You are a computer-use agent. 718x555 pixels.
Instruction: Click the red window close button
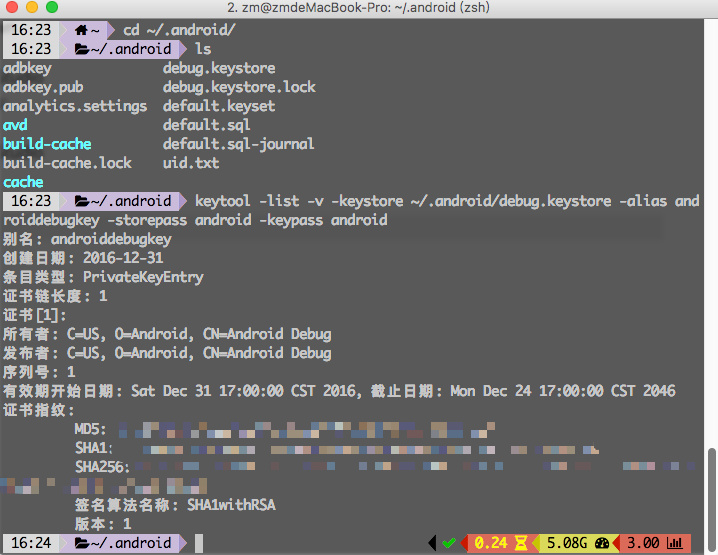tap(11, 7)
